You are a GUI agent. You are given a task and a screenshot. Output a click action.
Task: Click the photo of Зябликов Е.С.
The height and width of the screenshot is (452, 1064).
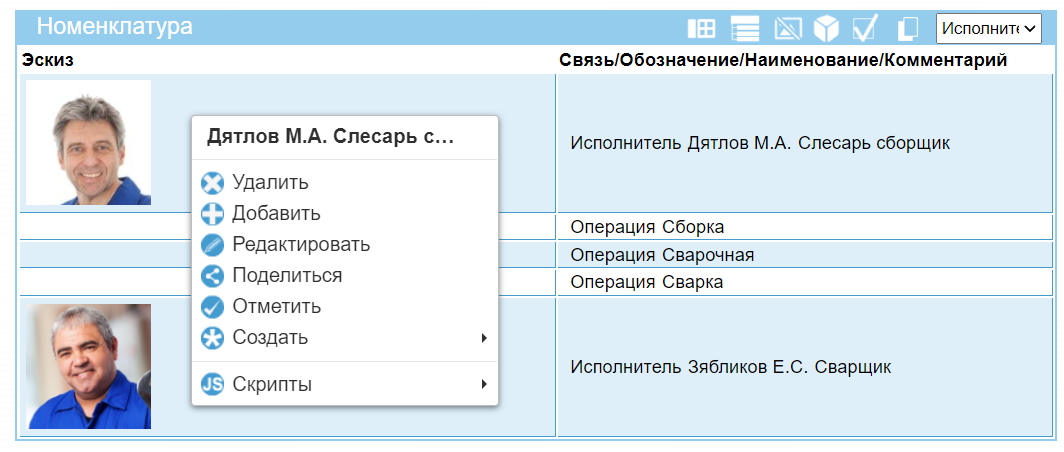point(88,367)
